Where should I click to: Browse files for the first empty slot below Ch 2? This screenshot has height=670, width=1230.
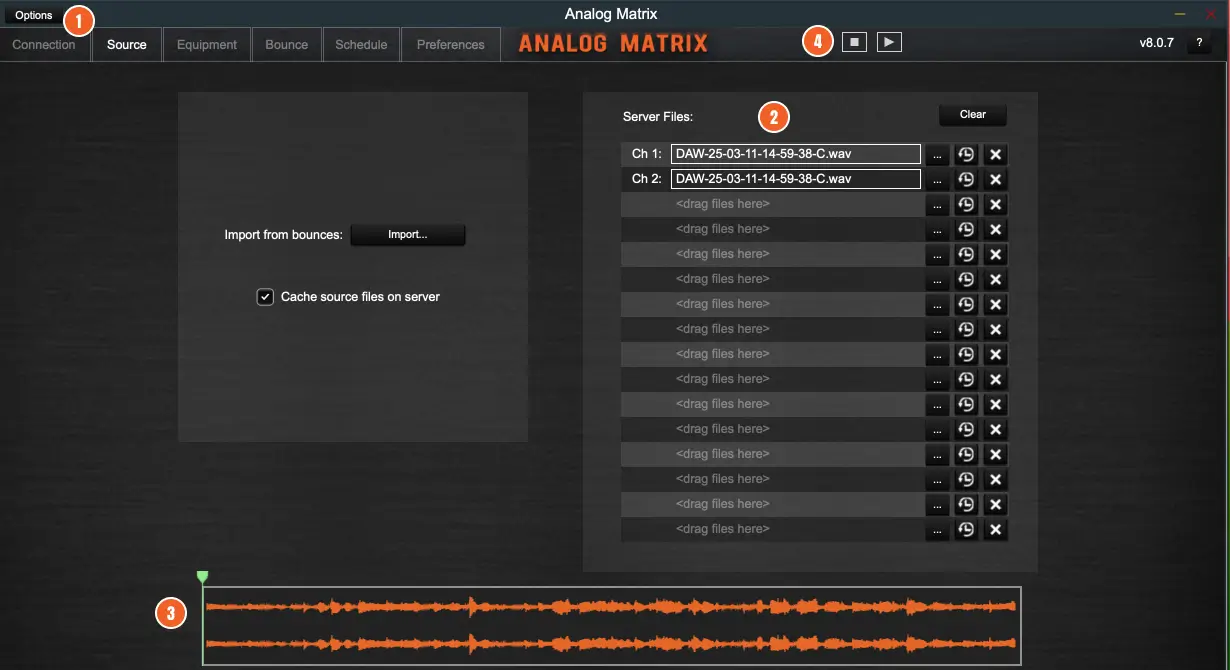click(x=937, y=205)
